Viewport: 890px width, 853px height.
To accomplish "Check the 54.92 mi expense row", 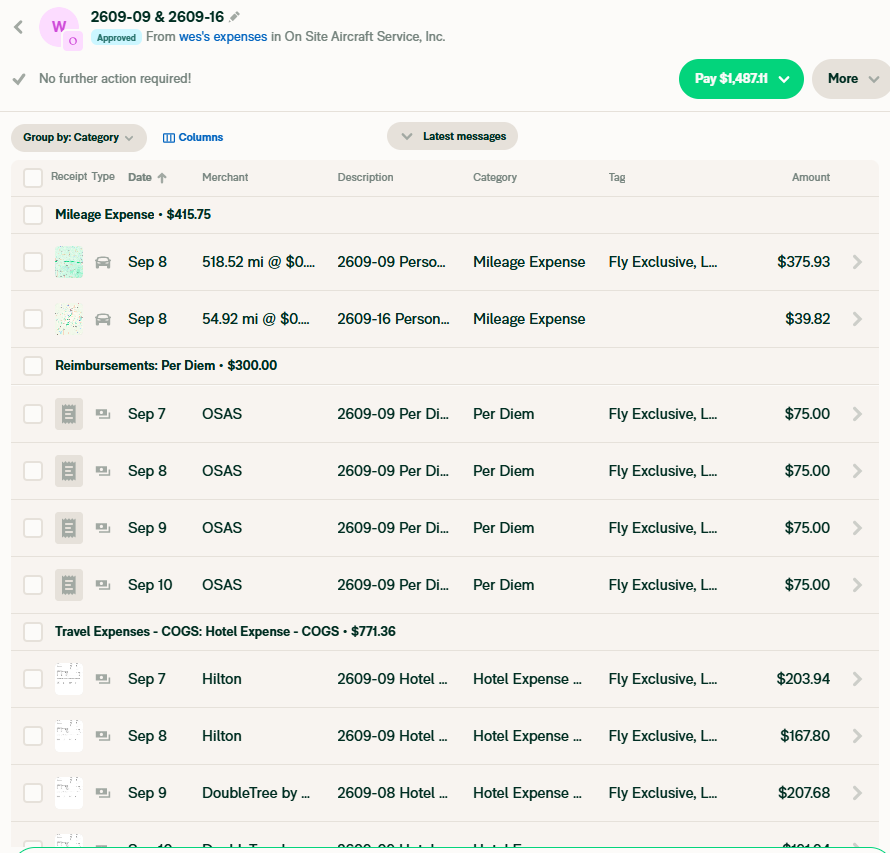I will click(x=33, y=319).
